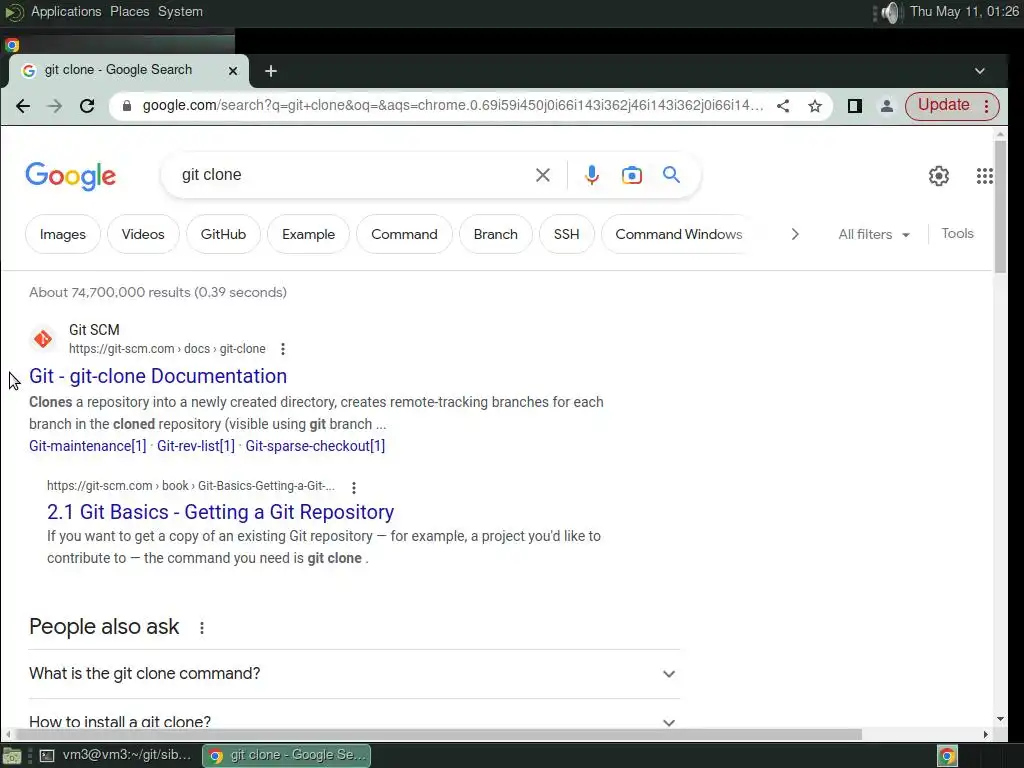Open the System menu
The width and height of the screenshot is (1024, 768).
[180, 12]
